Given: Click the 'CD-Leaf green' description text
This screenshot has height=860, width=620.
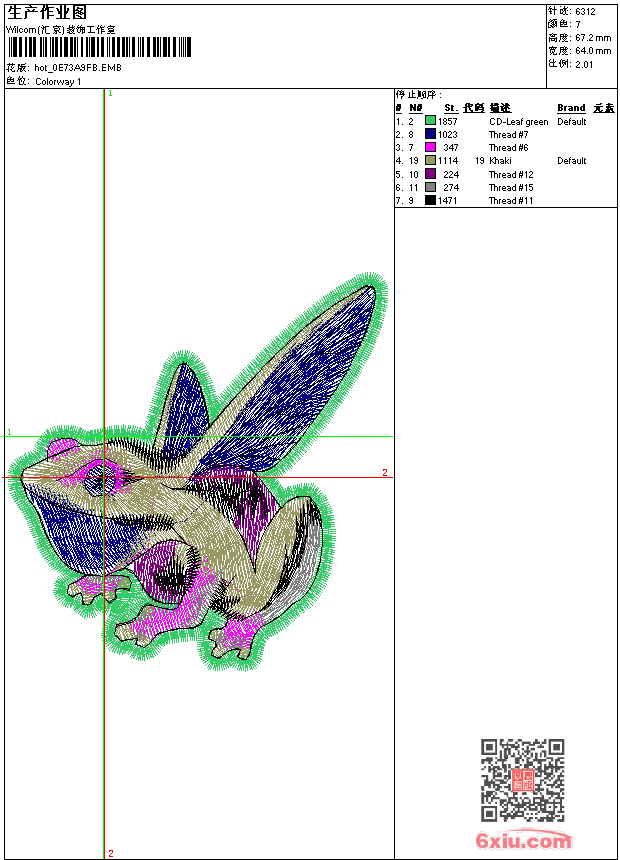Looking at the screenshot, I should click(x=518, y=122).
